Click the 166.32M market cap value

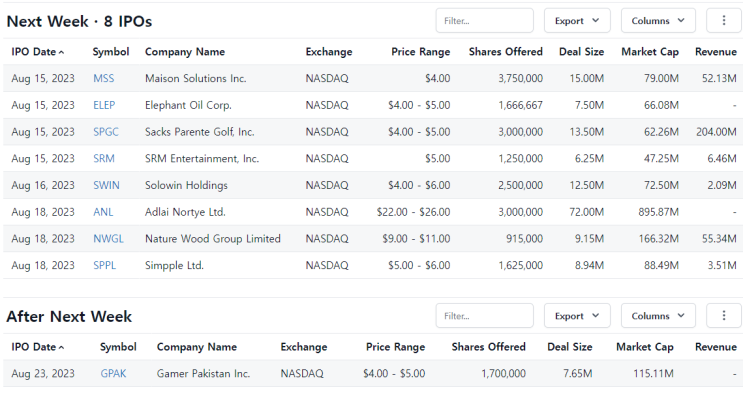658,238
